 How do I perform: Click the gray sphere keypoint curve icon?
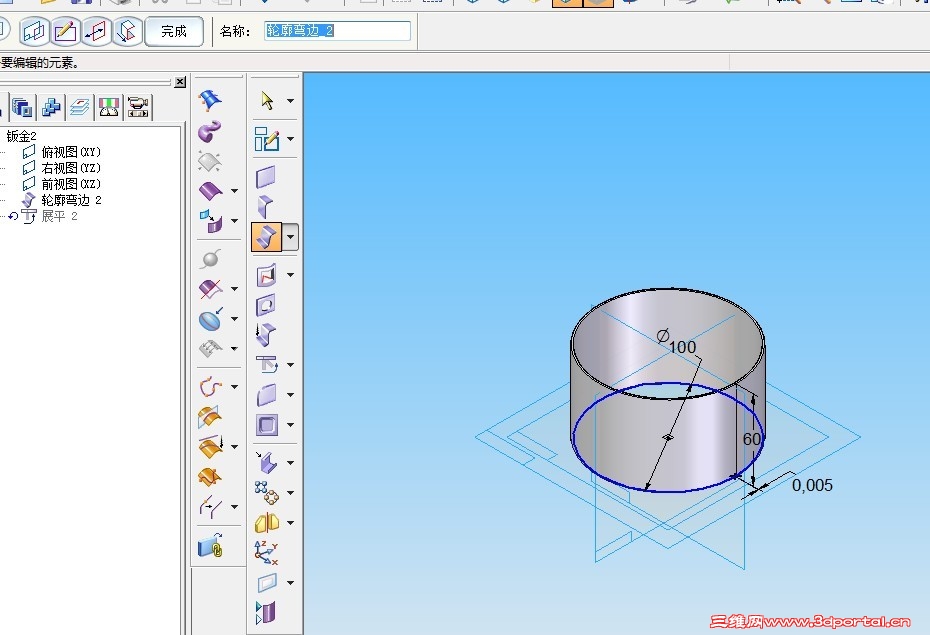pos(210,259)
